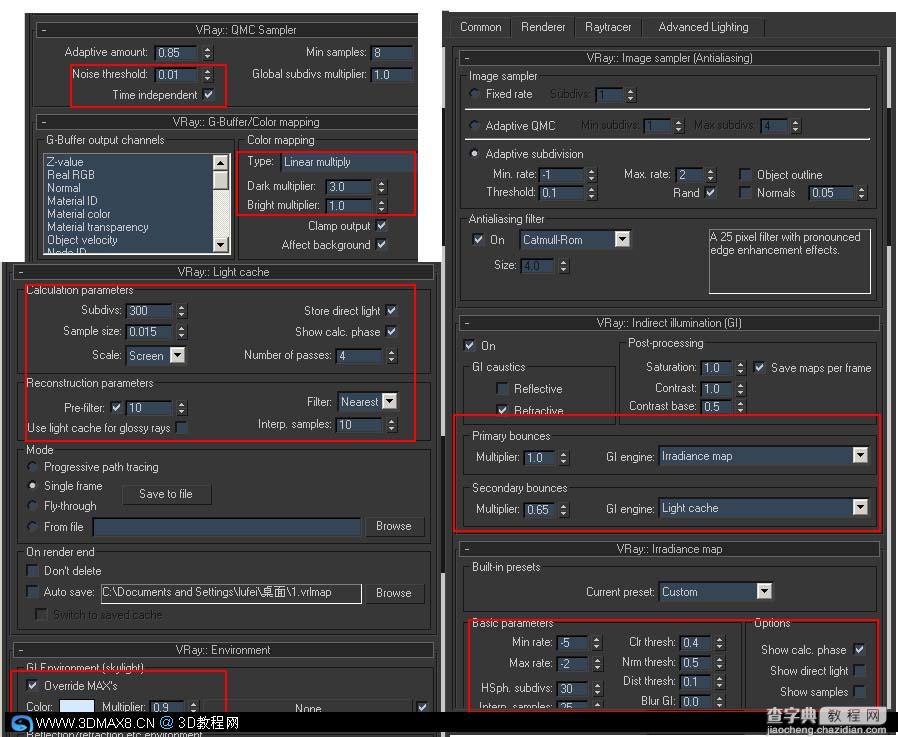Image resolution: width=898 pixels, height=737 pixels.
Task: Enable Show direct light option
Action: click(x=859, y=670)
